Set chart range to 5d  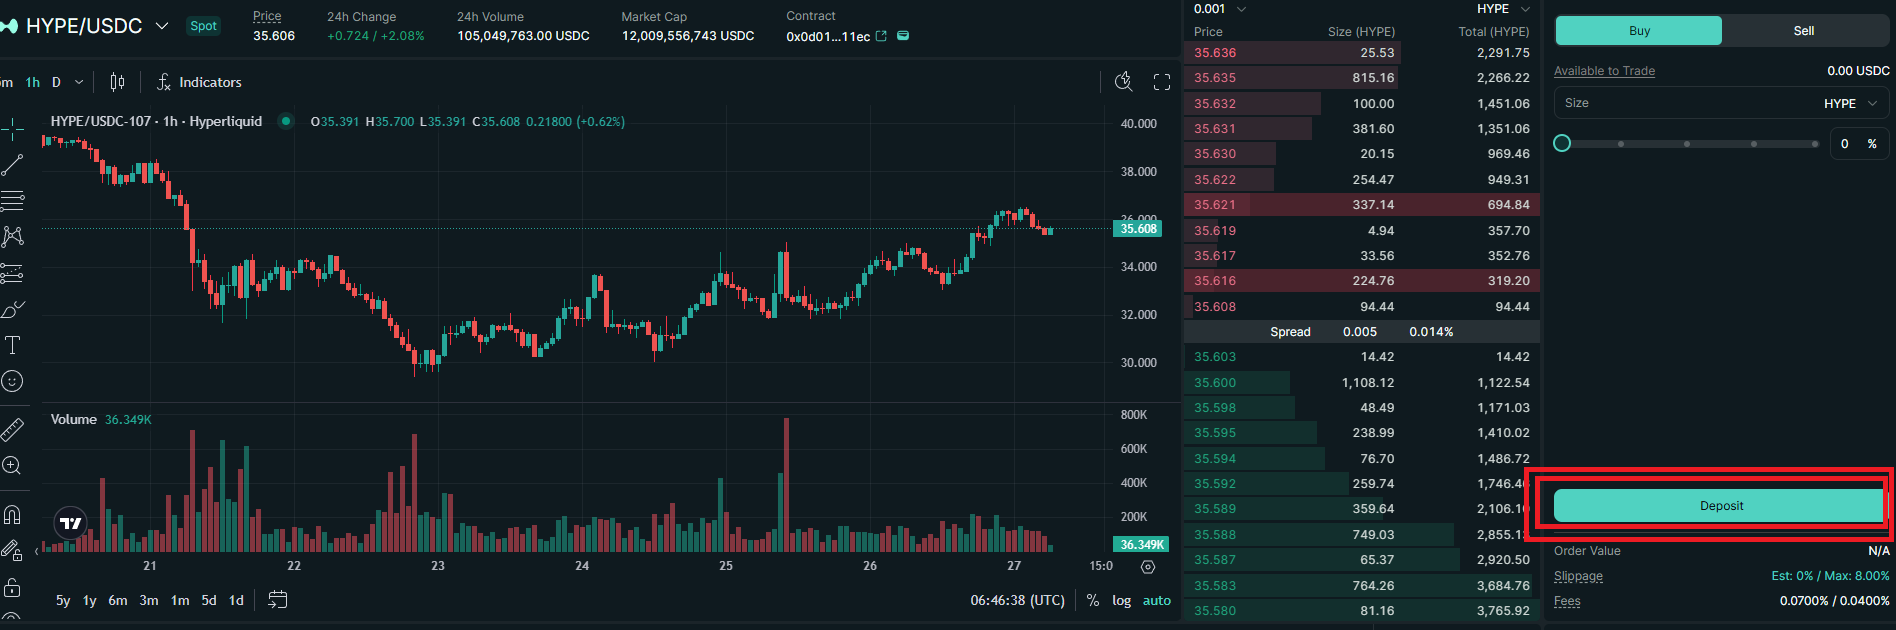pos(209,600)
